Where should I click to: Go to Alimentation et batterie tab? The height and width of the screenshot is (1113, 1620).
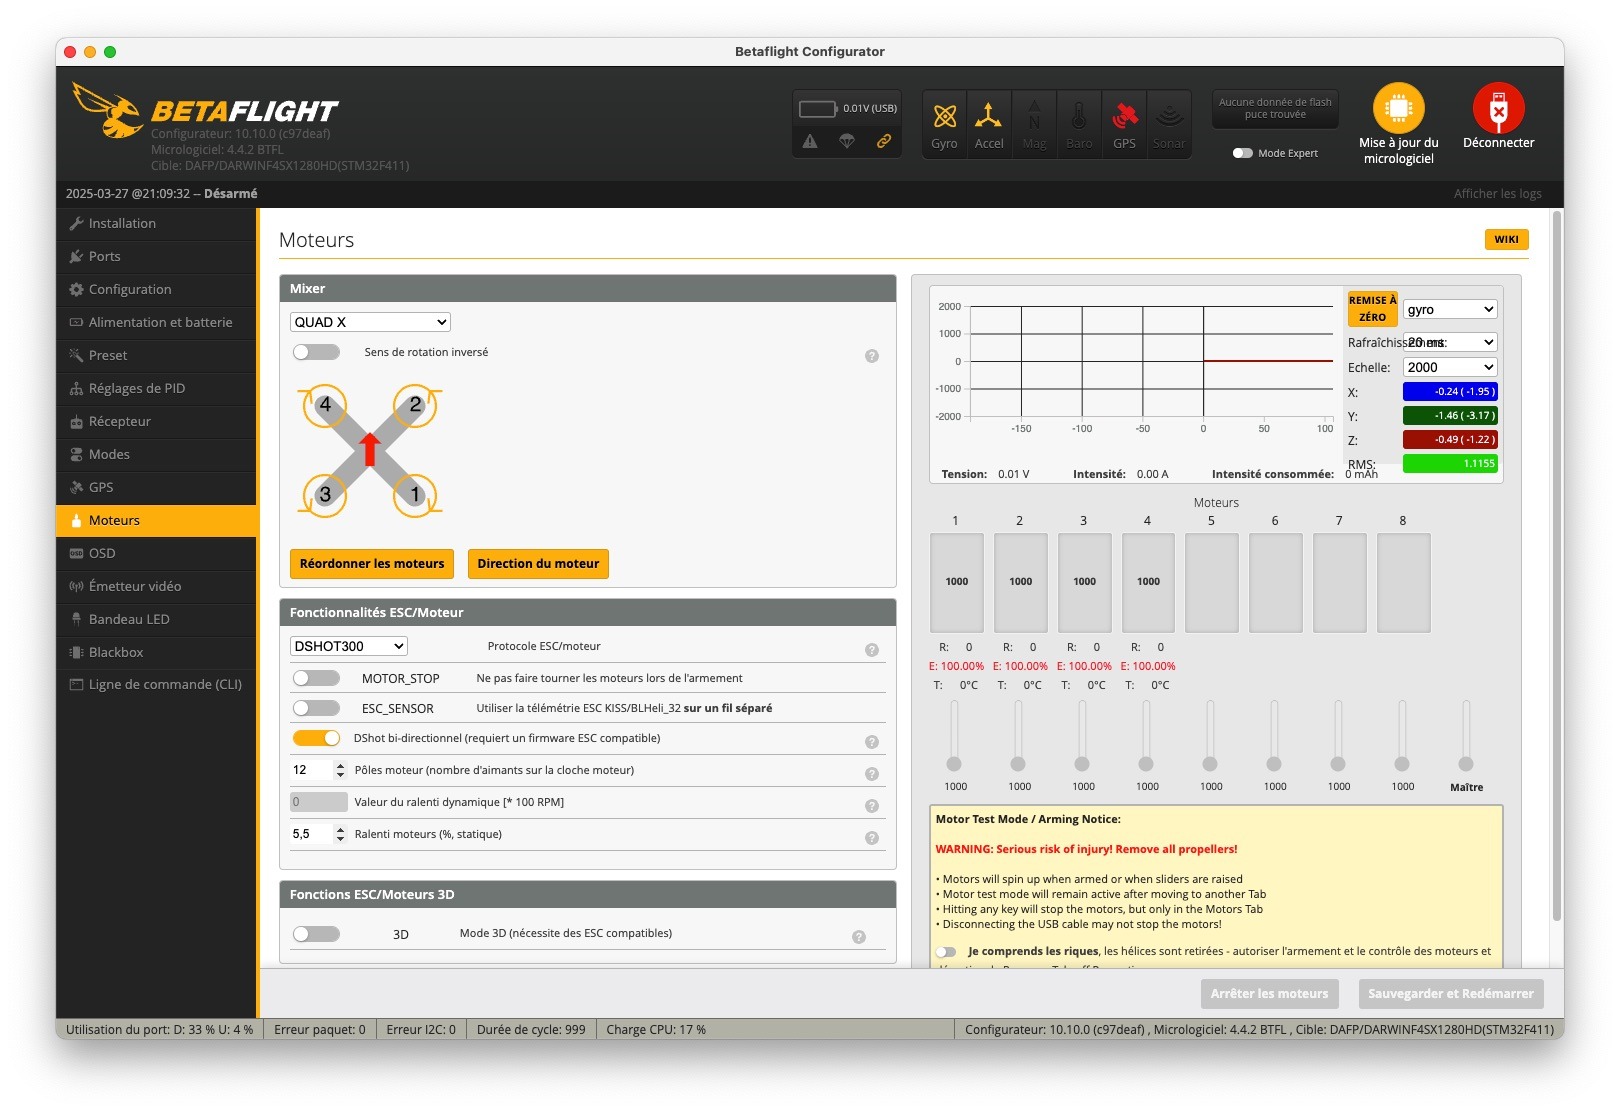pos(156,323)
